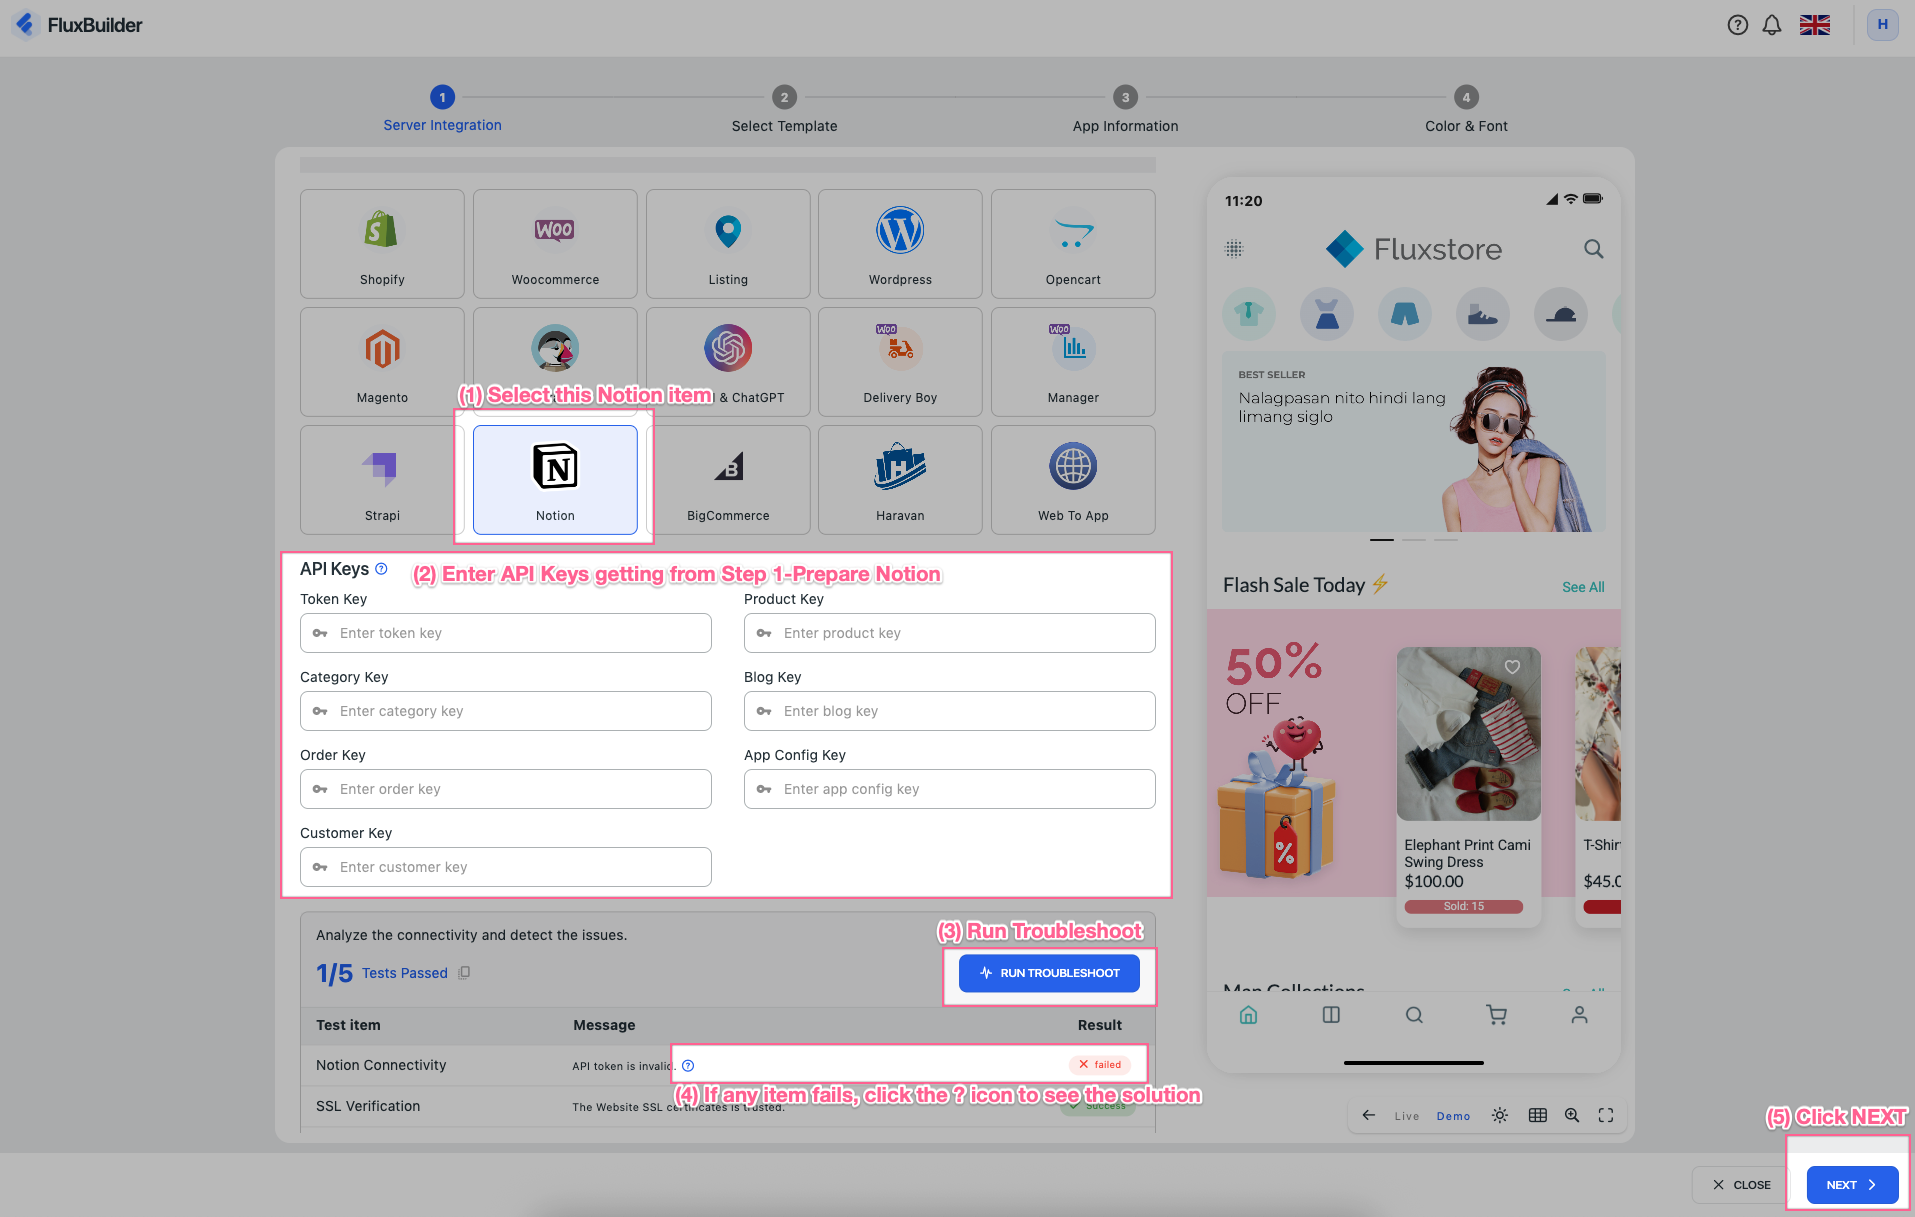Focus the Order Key field
This screenshot has height=1217, width=1915.
click(506, 789)
